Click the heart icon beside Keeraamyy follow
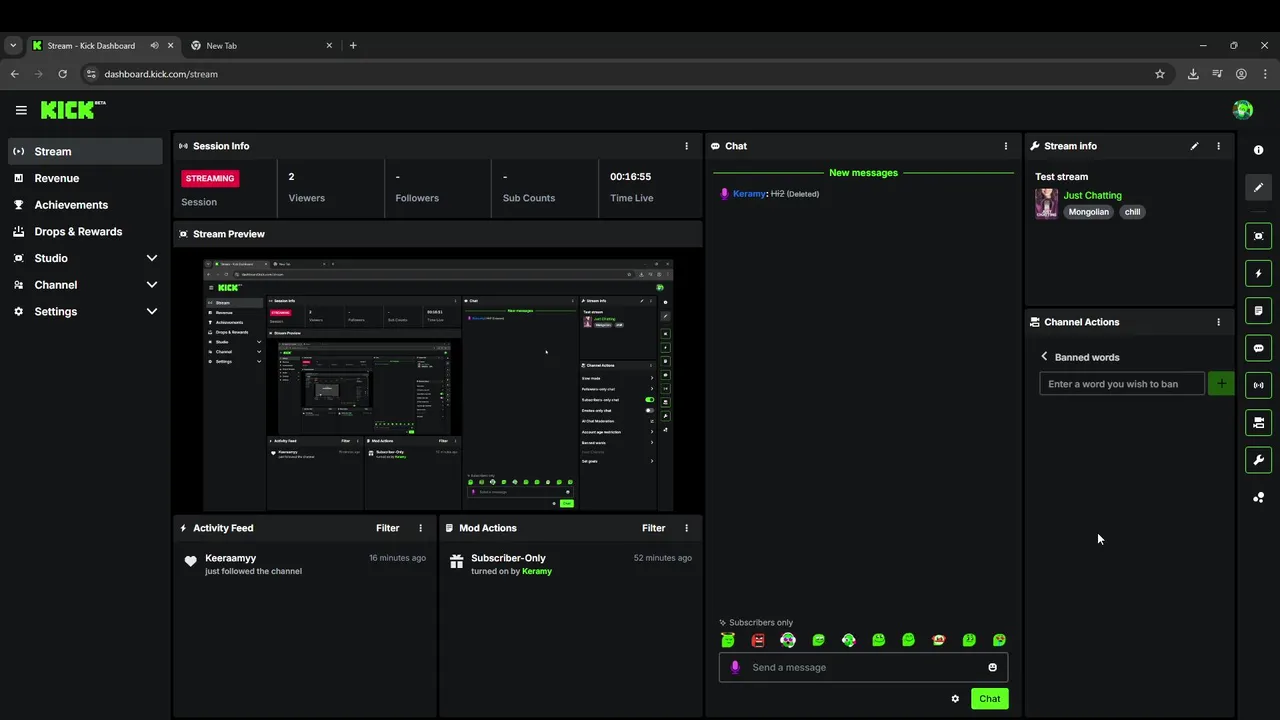1280x720 pixels. pos(190,562)
